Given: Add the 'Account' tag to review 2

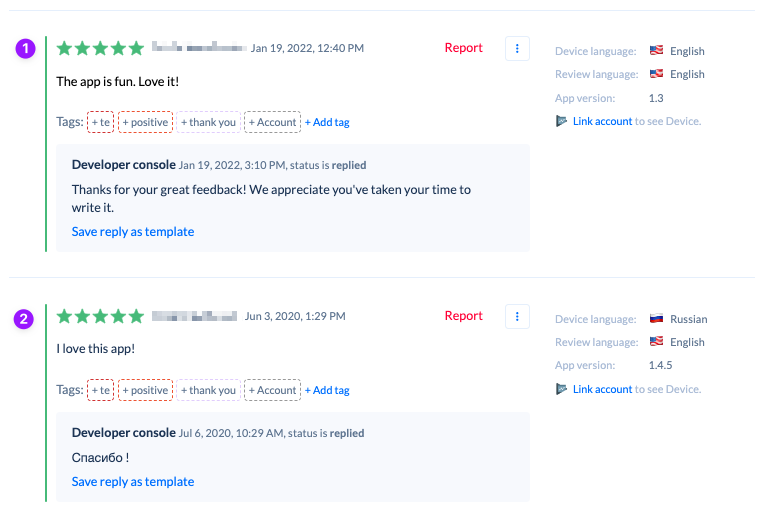Looking at the screenshot, I should pos(272,390).
